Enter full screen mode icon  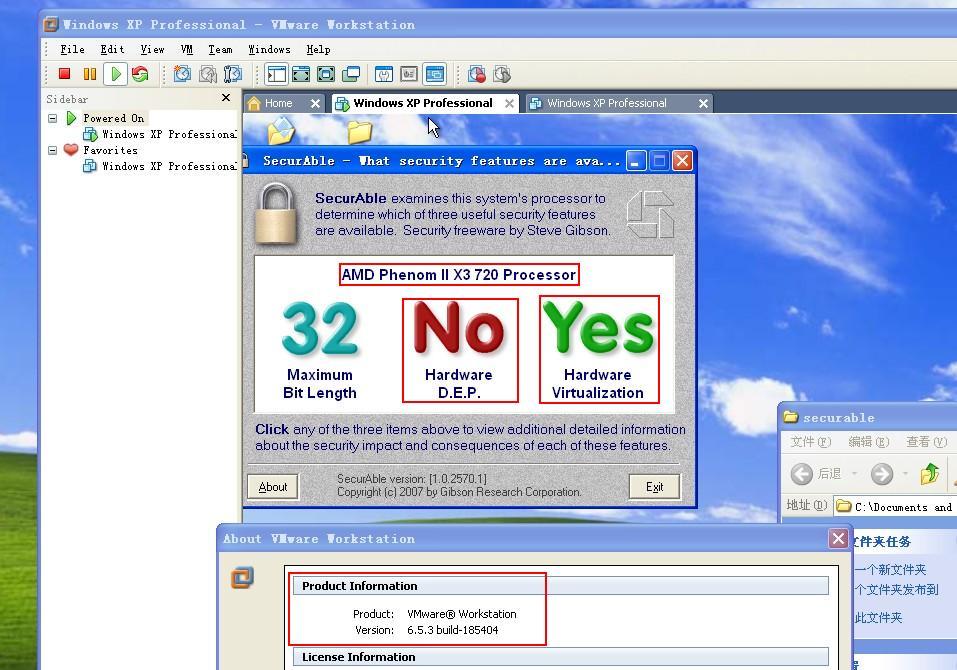tap(326, 74)
